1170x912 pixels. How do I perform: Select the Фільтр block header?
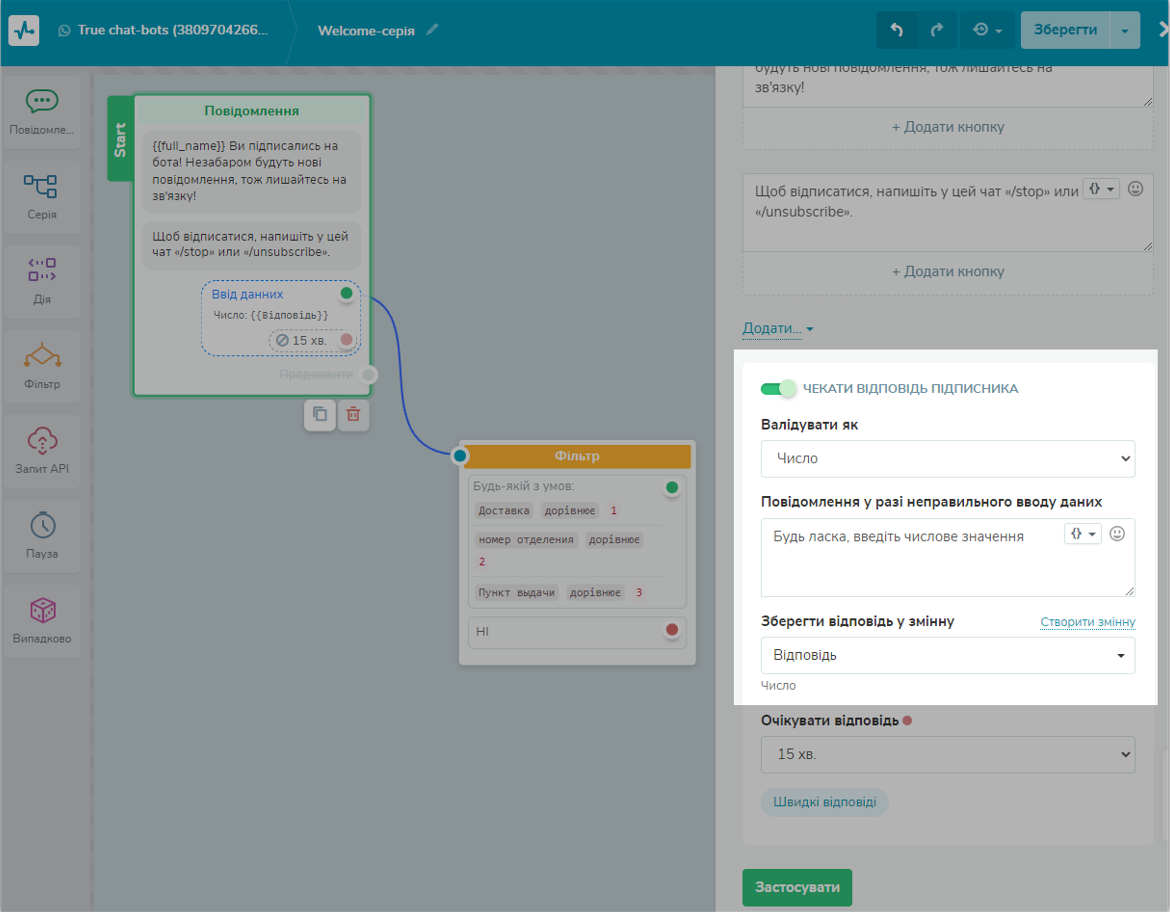click(x=577, y=456)
